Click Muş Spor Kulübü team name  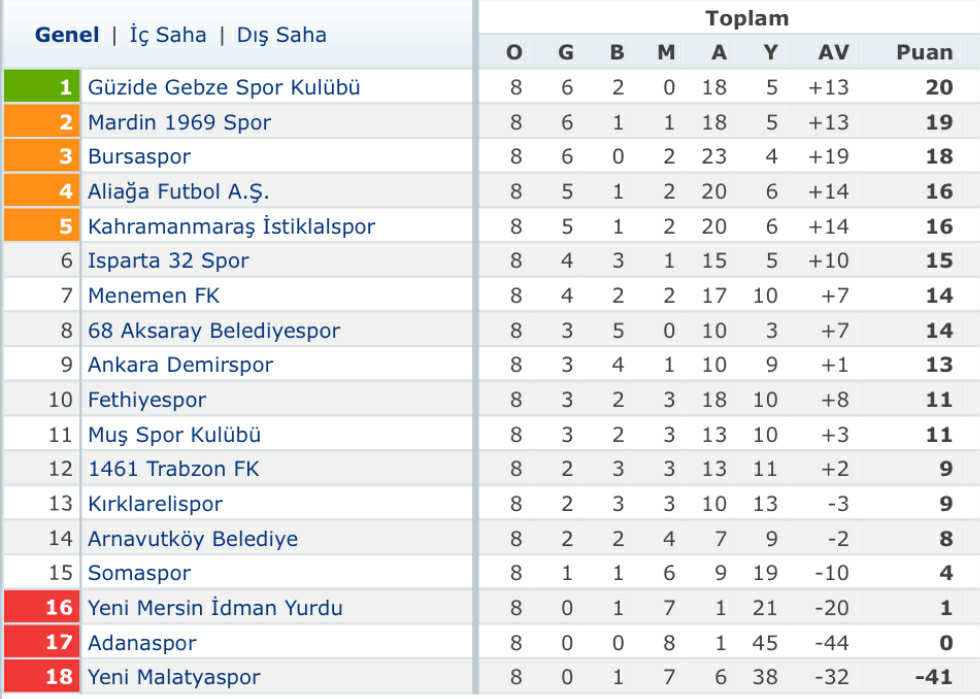(174, 435)
